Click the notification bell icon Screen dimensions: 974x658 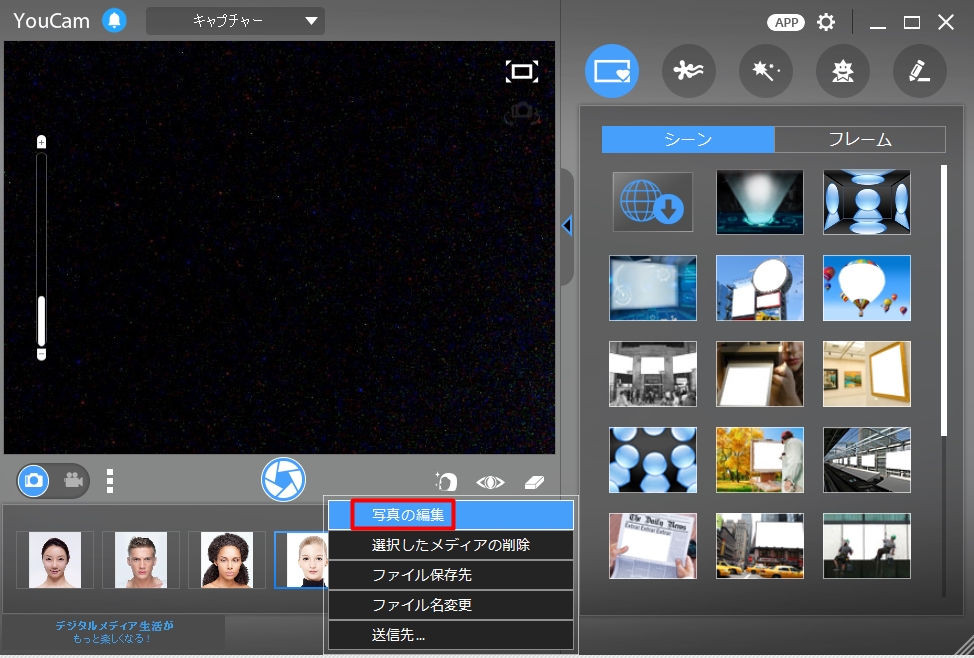pyautogui.click(x=114, y=21)
